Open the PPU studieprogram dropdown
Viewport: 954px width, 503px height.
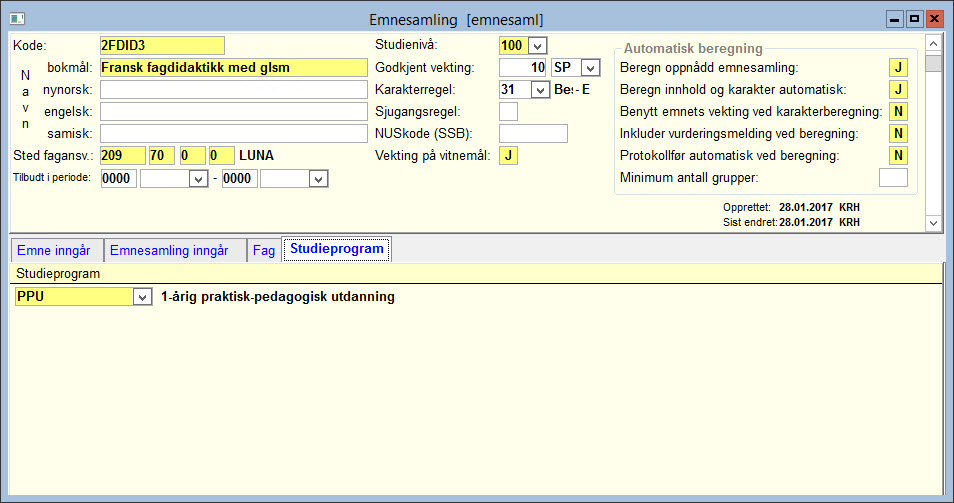(x=142, y=297)
